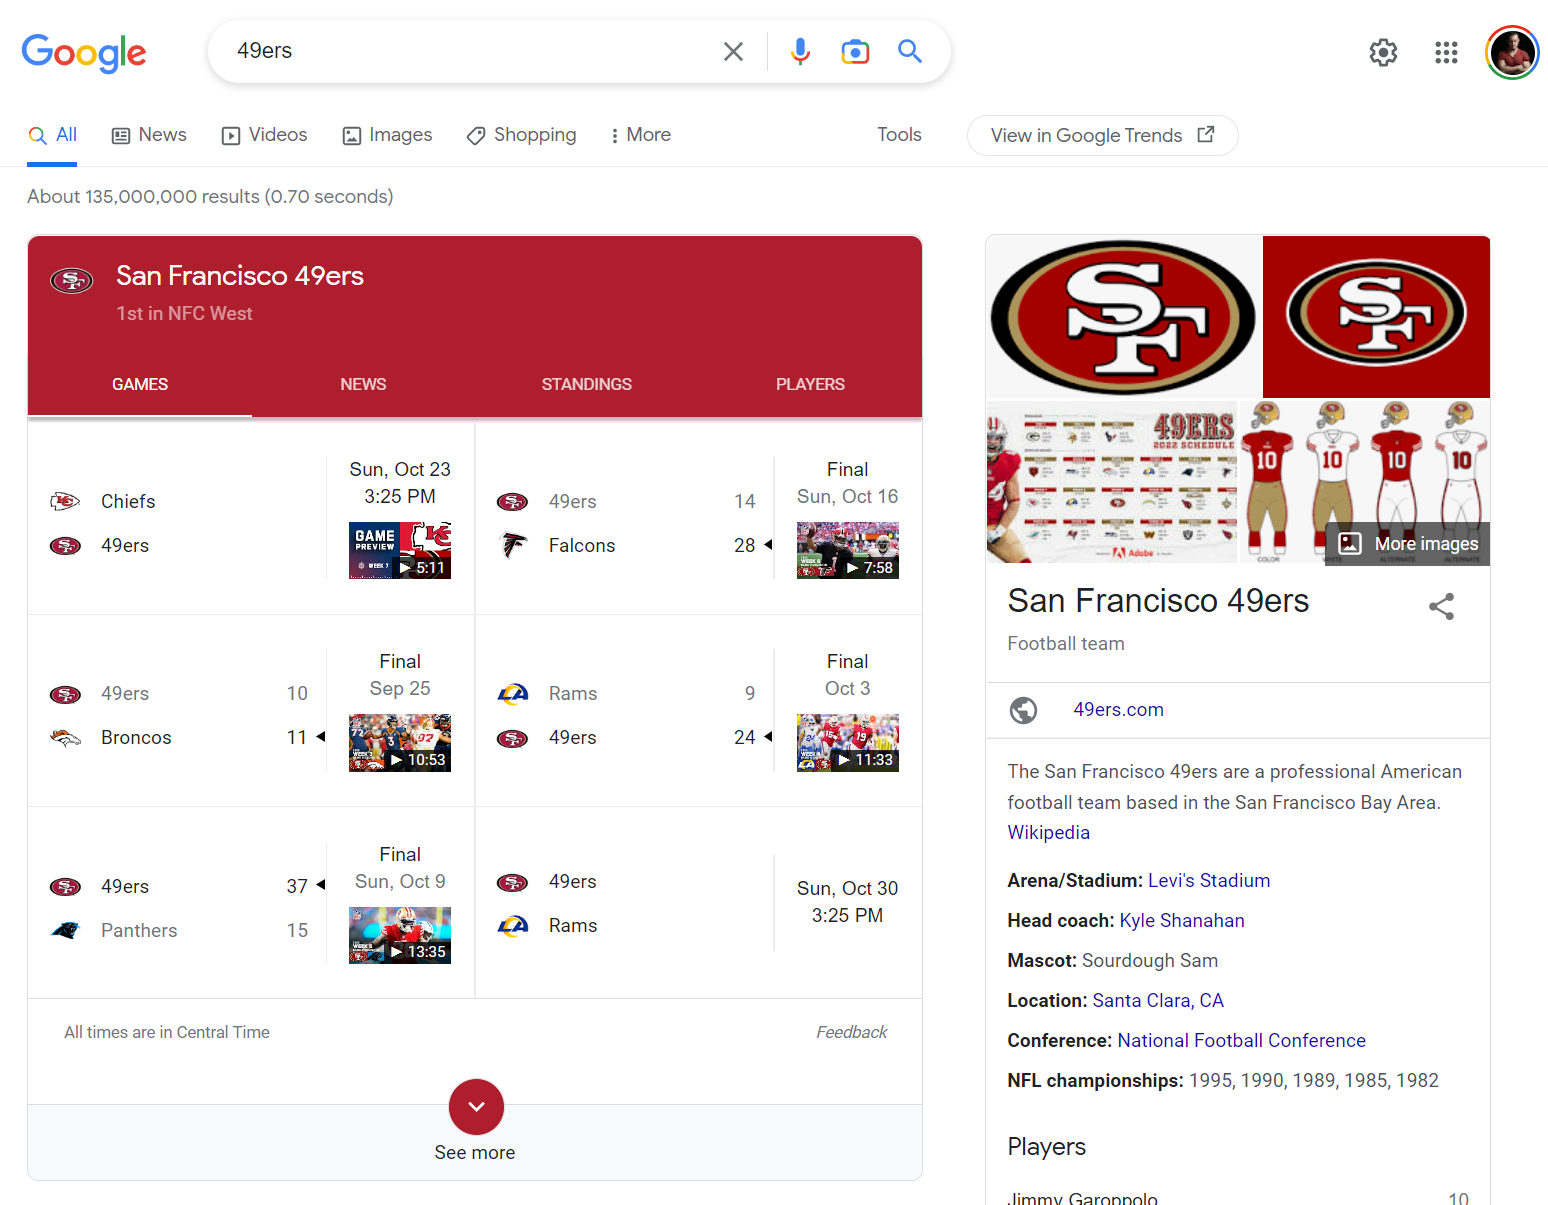The width and height of the screenshot is (1548, 1205).
Task: Click the magnifying glass search button
Action: (909, 51)
